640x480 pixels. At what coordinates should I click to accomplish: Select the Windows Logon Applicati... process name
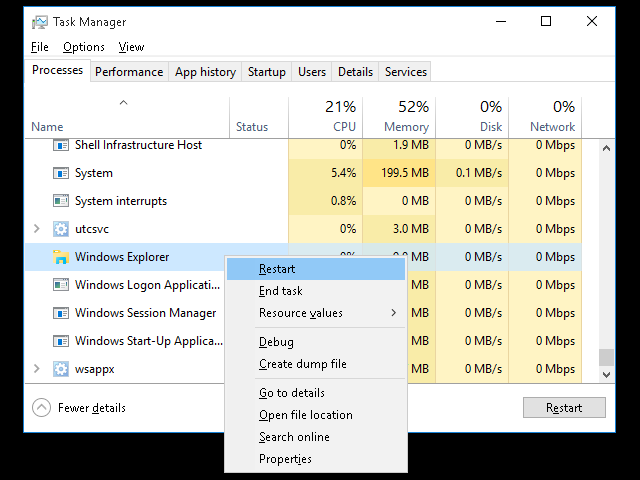[x=147, y=284]
